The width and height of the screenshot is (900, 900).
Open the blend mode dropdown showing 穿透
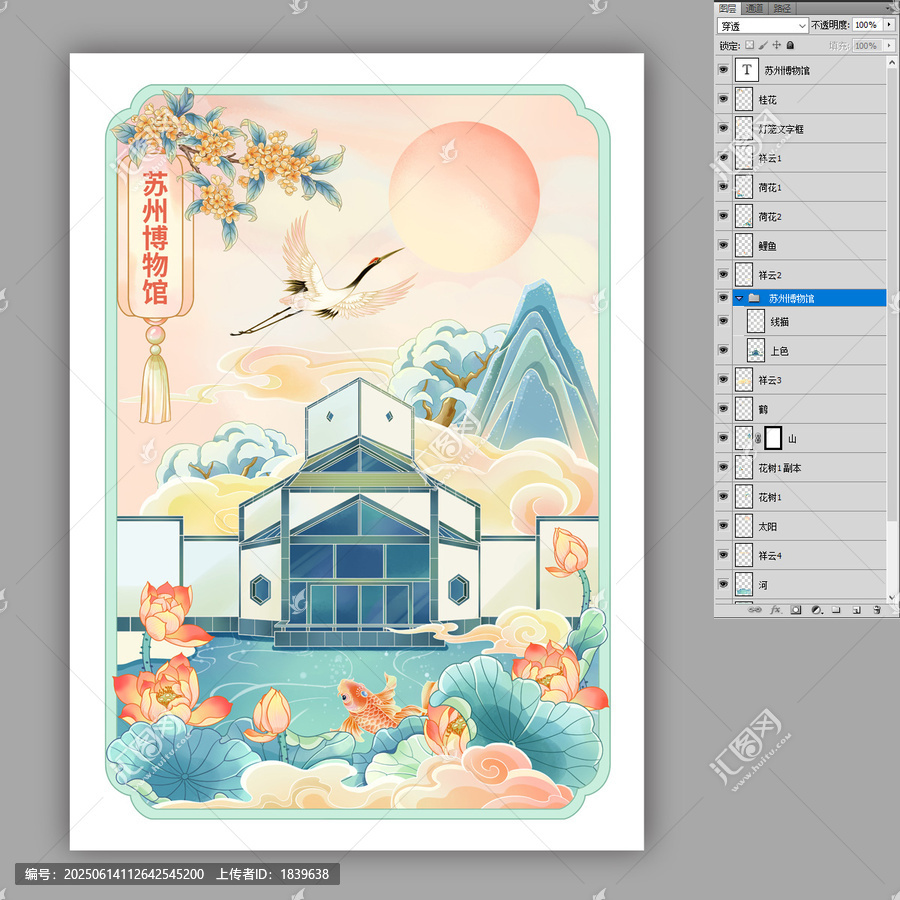[x=762, y=26]
